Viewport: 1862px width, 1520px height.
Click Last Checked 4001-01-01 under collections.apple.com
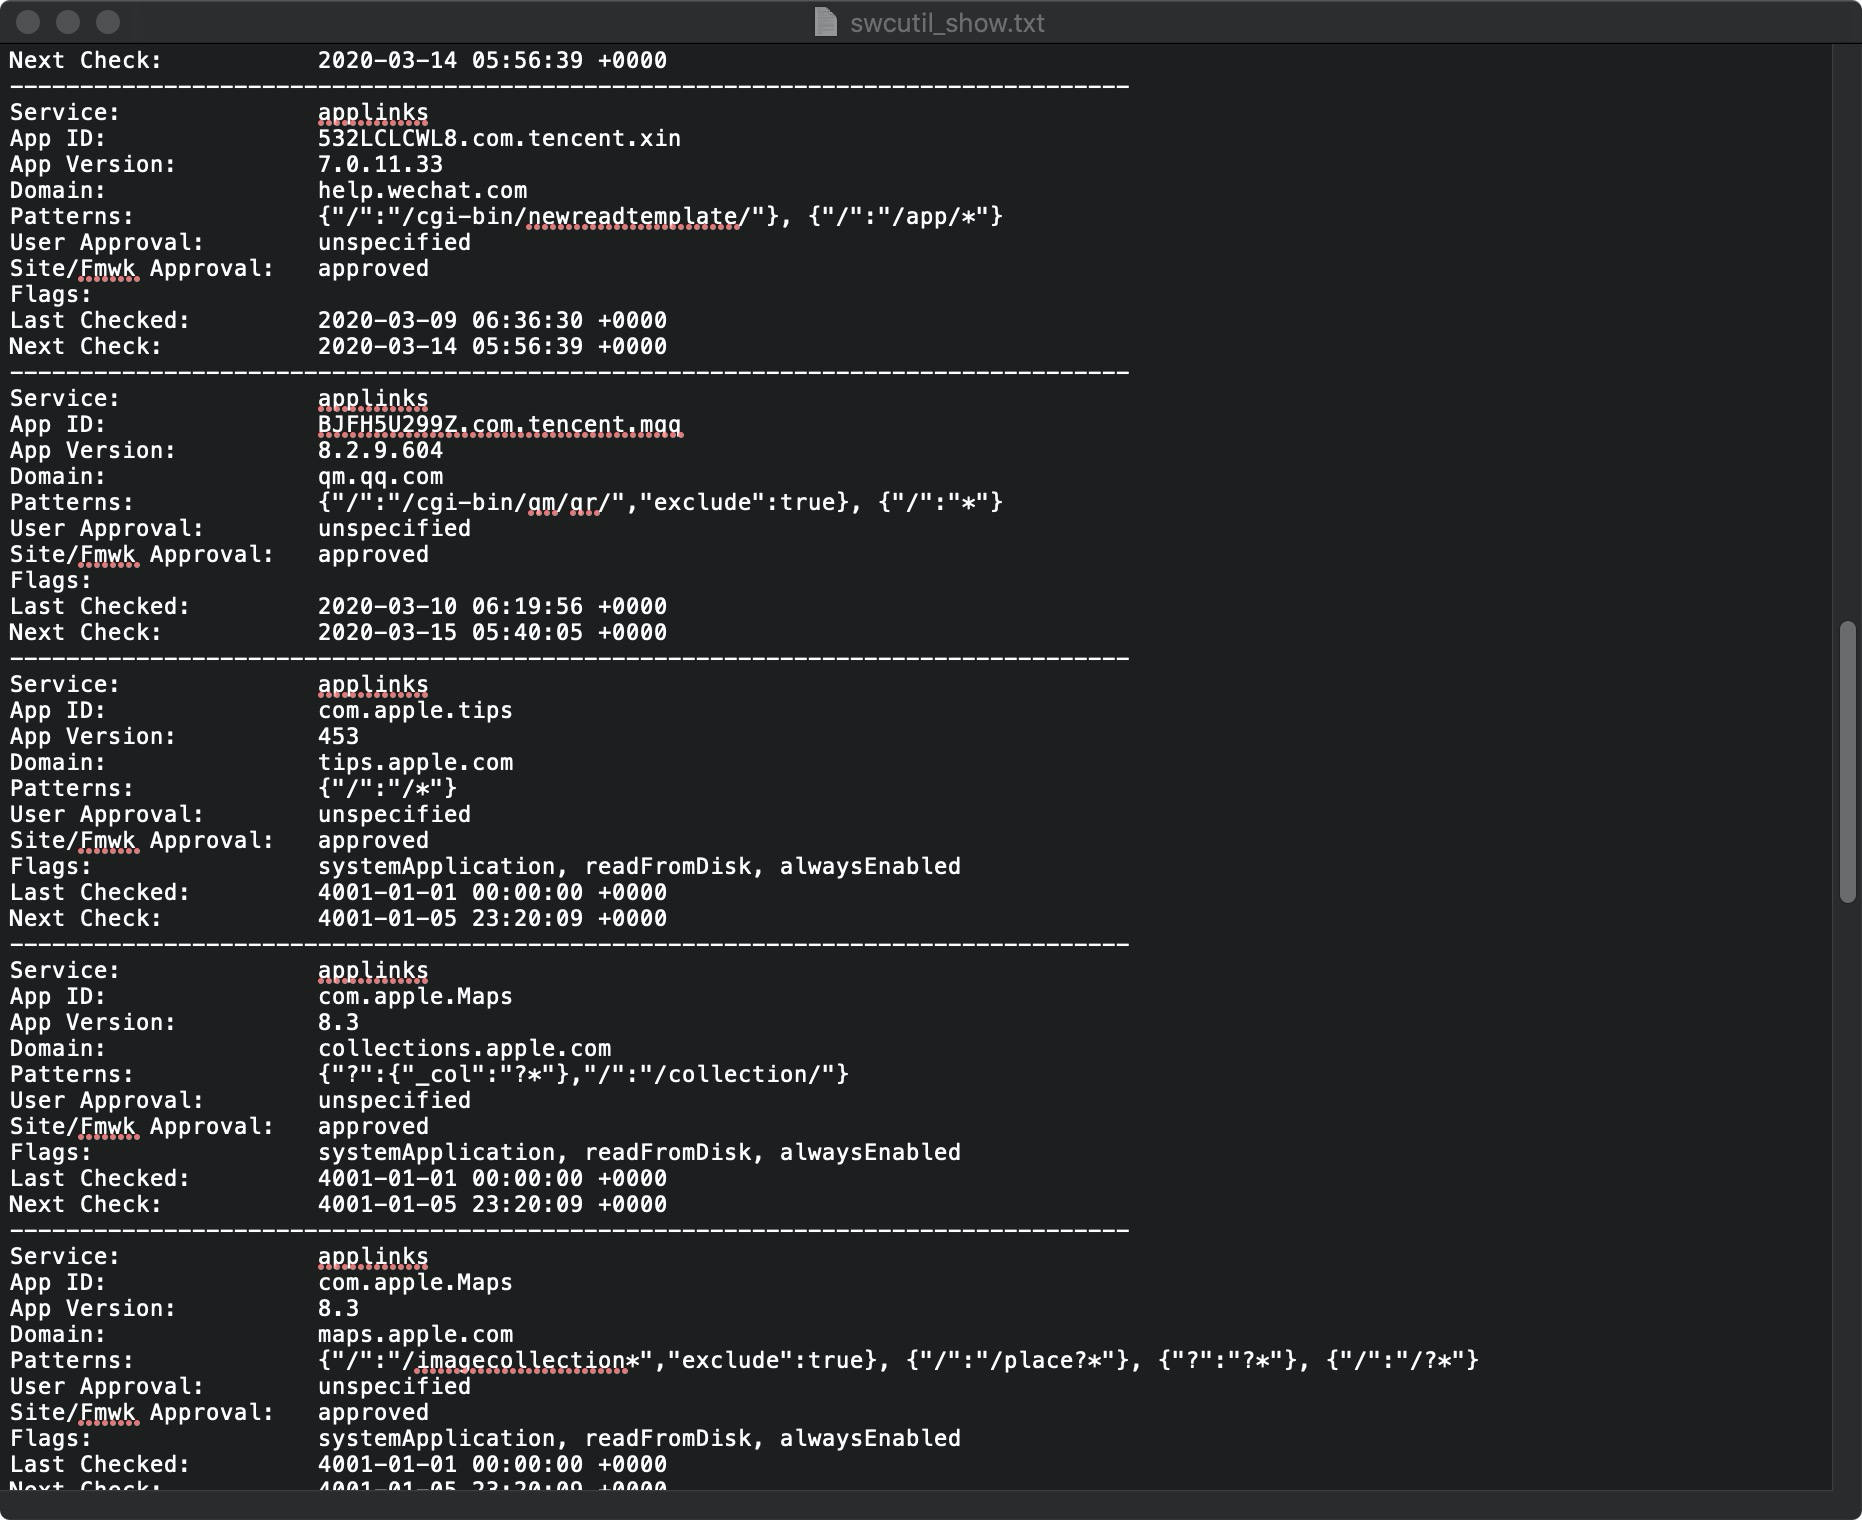coord(492,1178)
